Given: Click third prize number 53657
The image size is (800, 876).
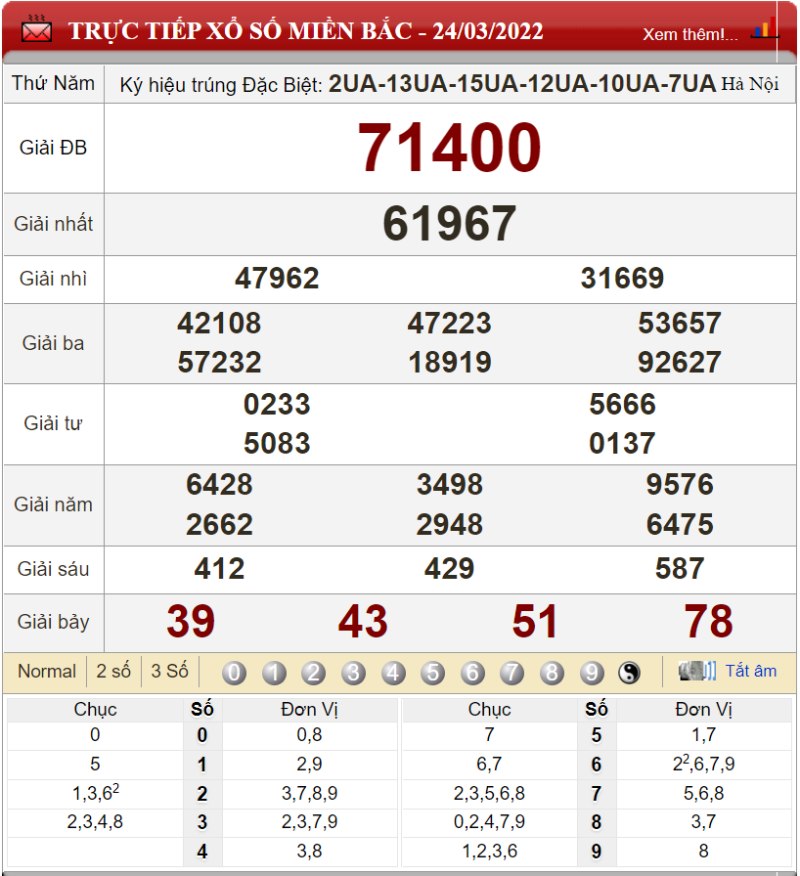Looking at the screenshot, I should (x=679, y=323).
